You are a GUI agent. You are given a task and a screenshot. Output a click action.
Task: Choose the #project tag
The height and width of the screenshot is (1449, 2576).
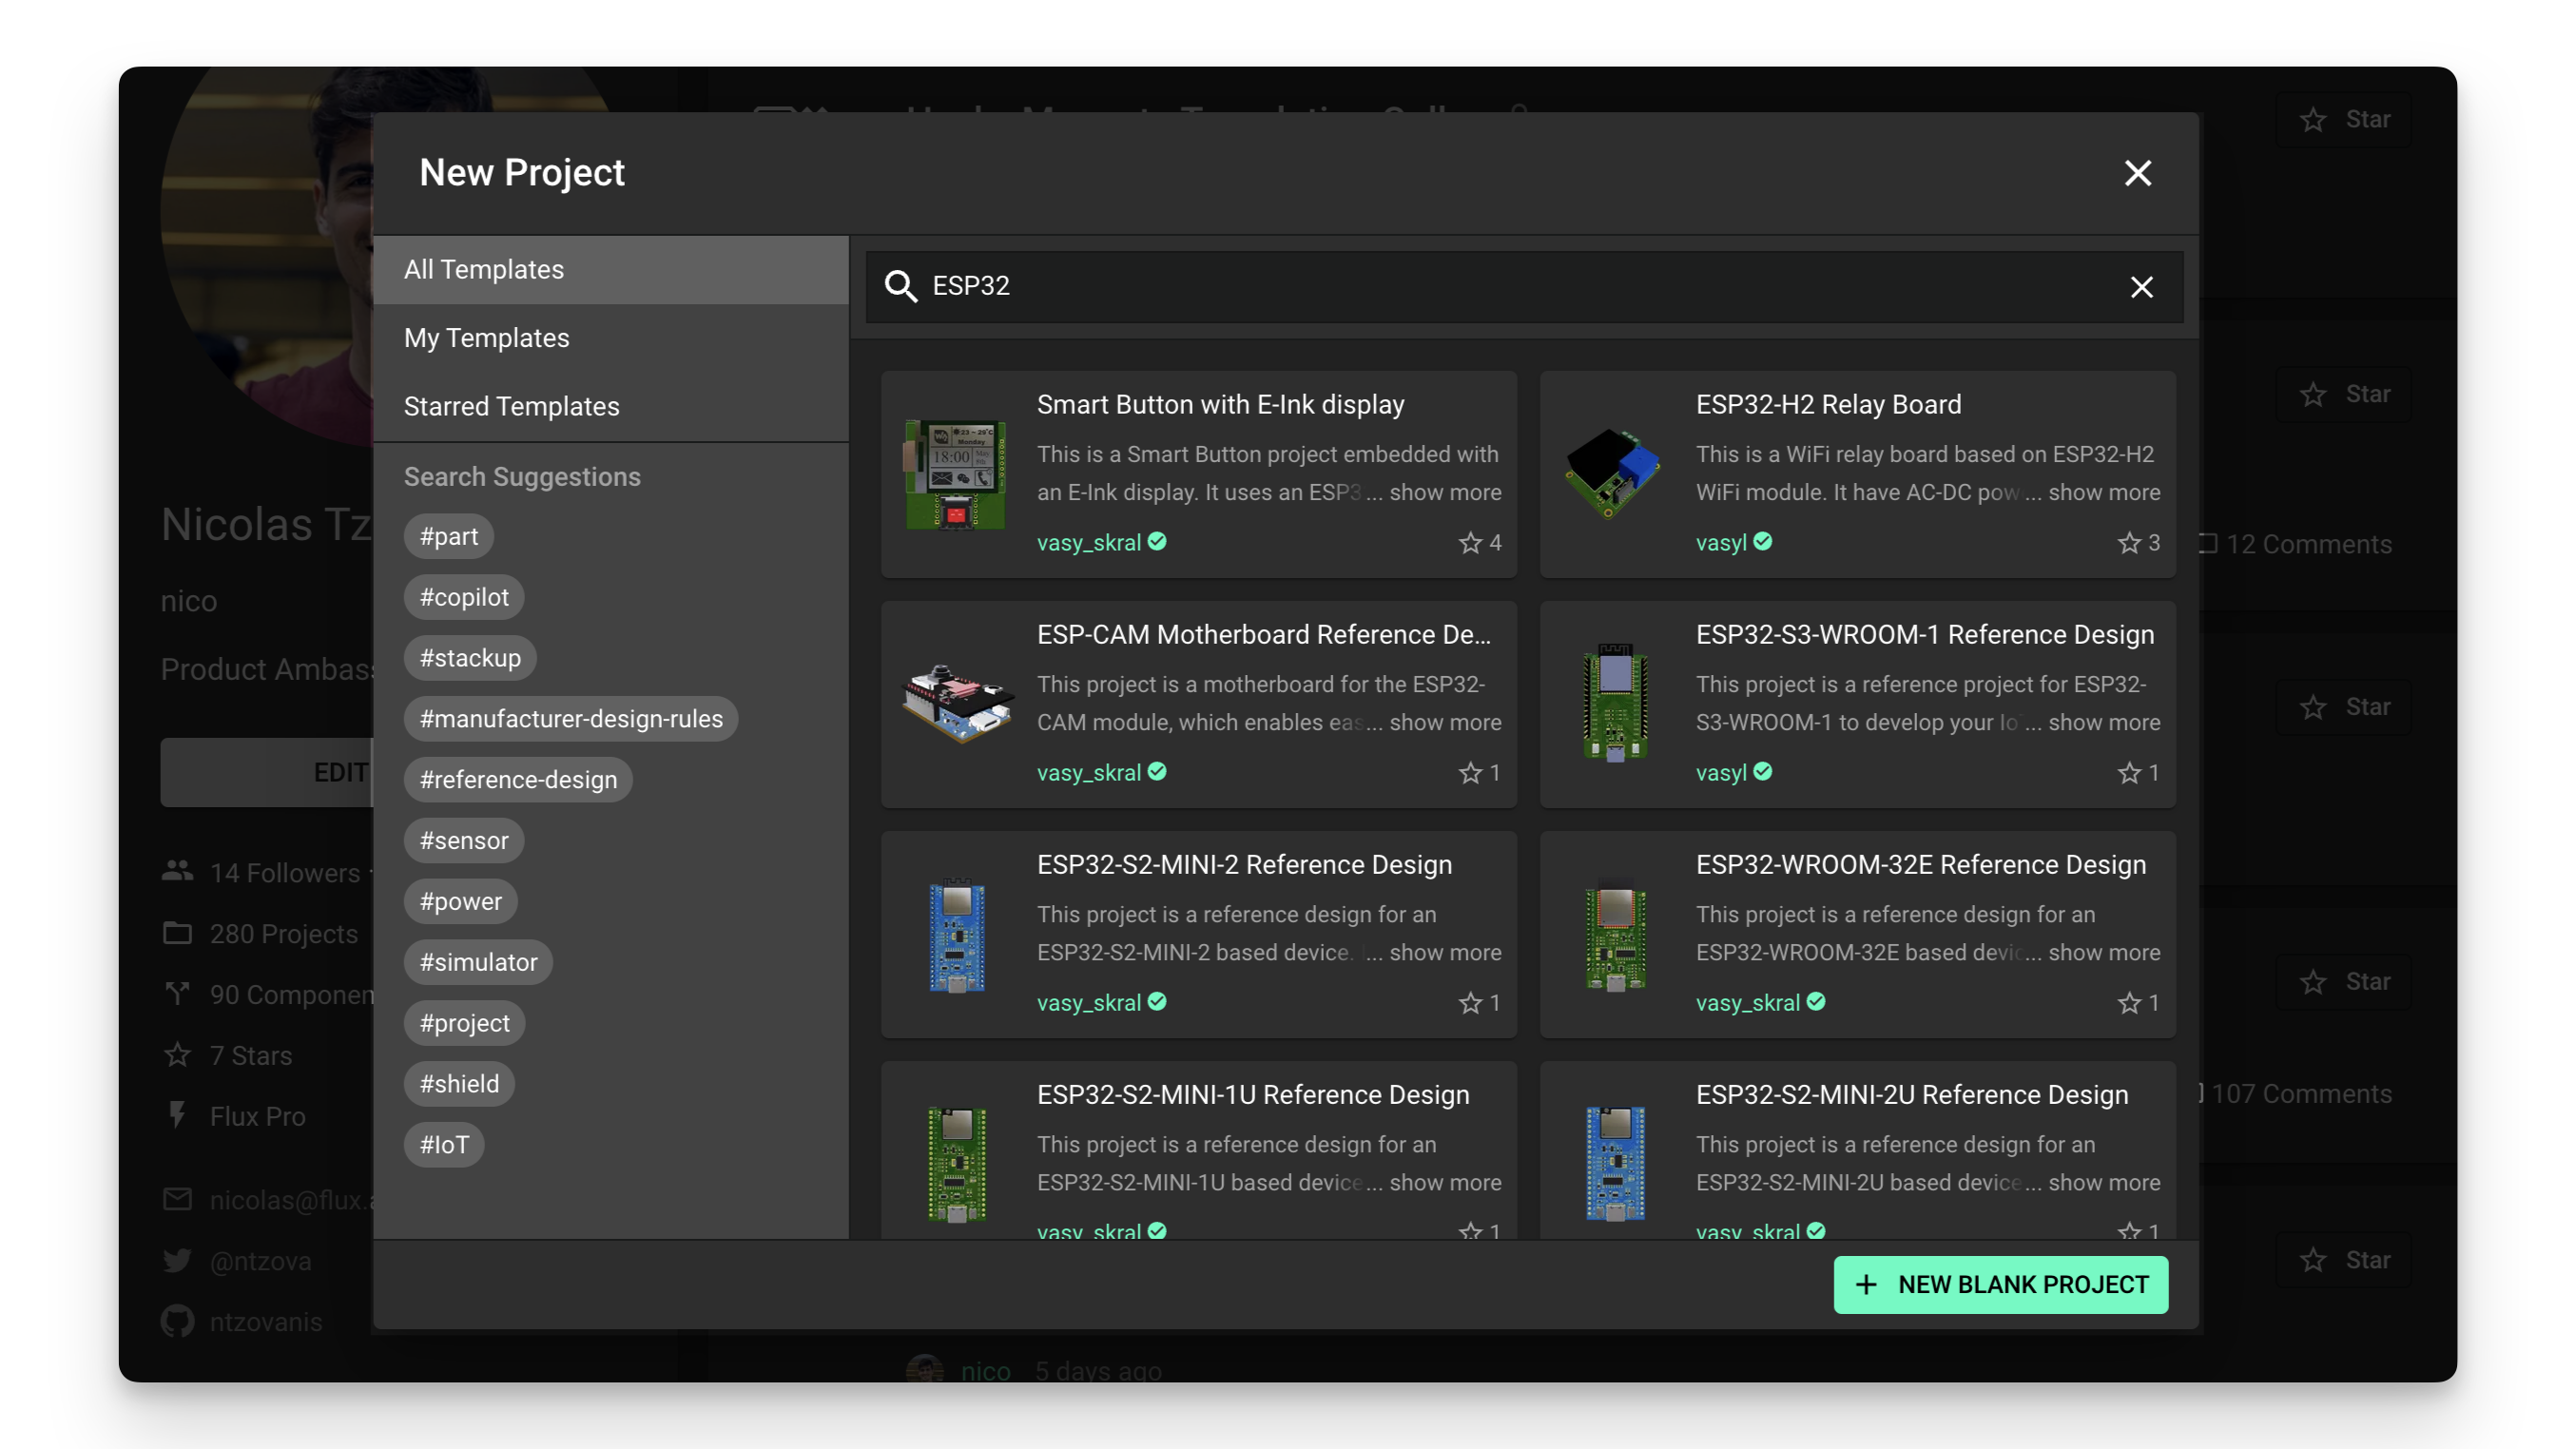pos(464,1024)
